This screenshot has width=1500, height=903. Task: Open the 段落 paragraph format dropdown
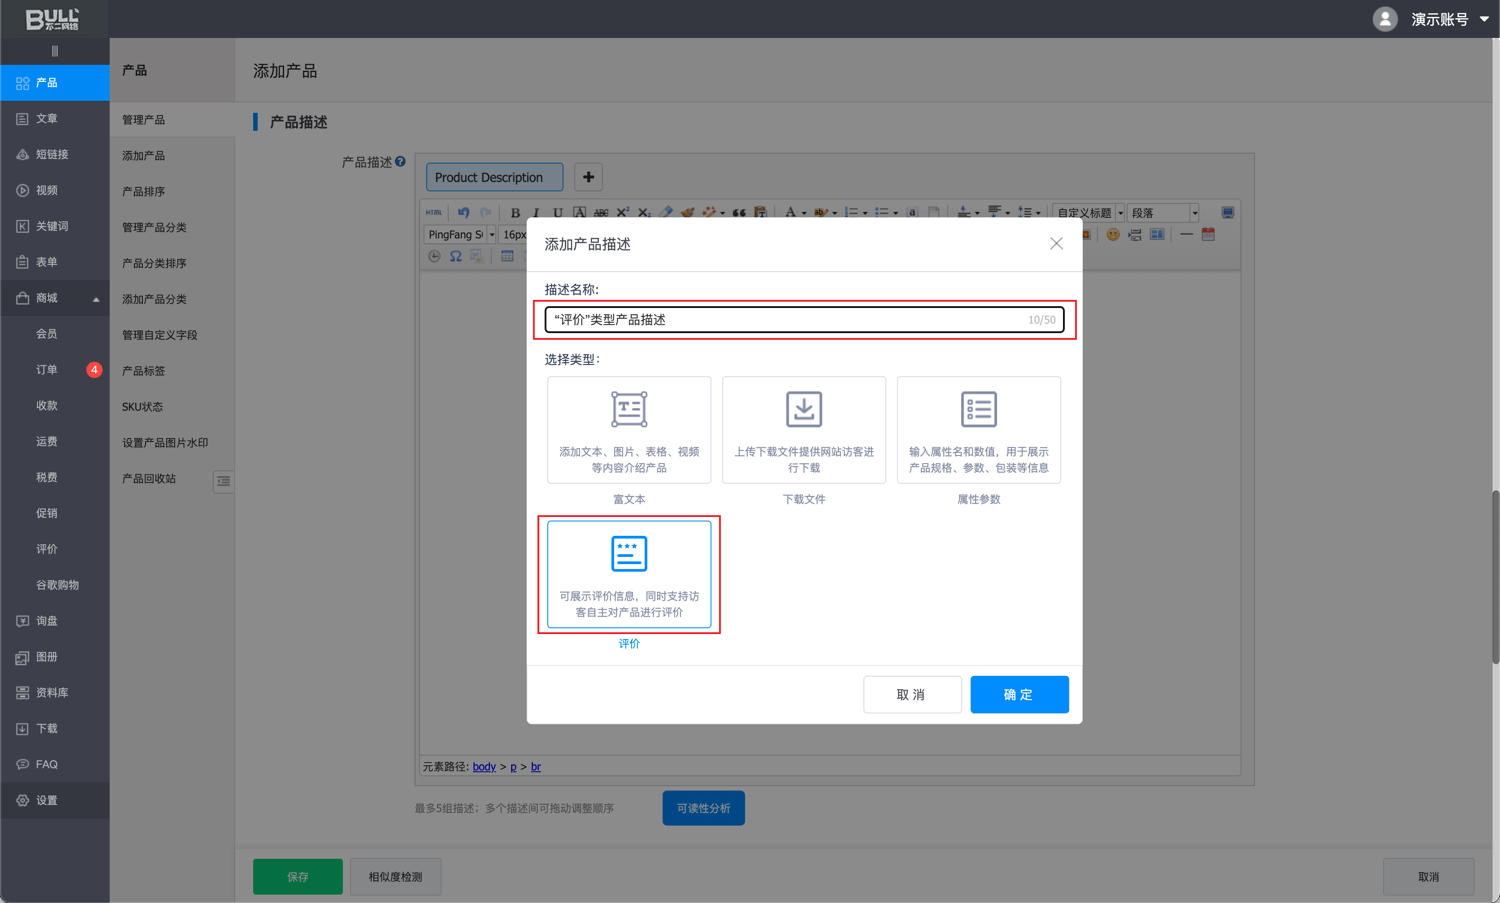click(1164, 212)
